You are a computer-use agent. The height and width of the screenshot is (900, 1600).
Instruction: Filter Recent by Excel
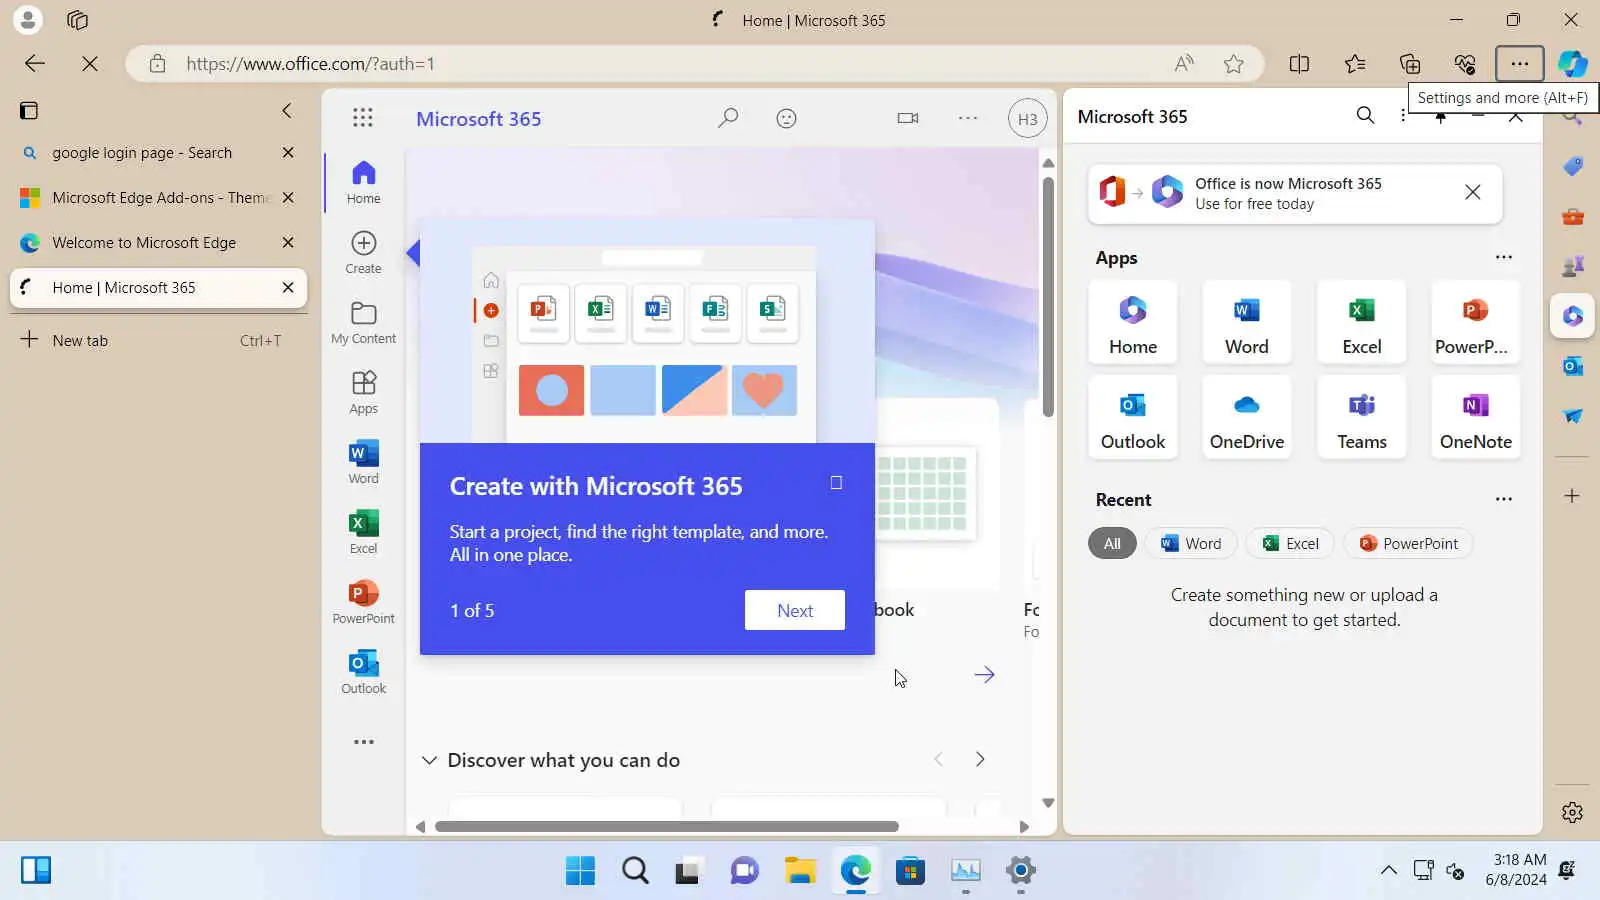click(1290, 543)
